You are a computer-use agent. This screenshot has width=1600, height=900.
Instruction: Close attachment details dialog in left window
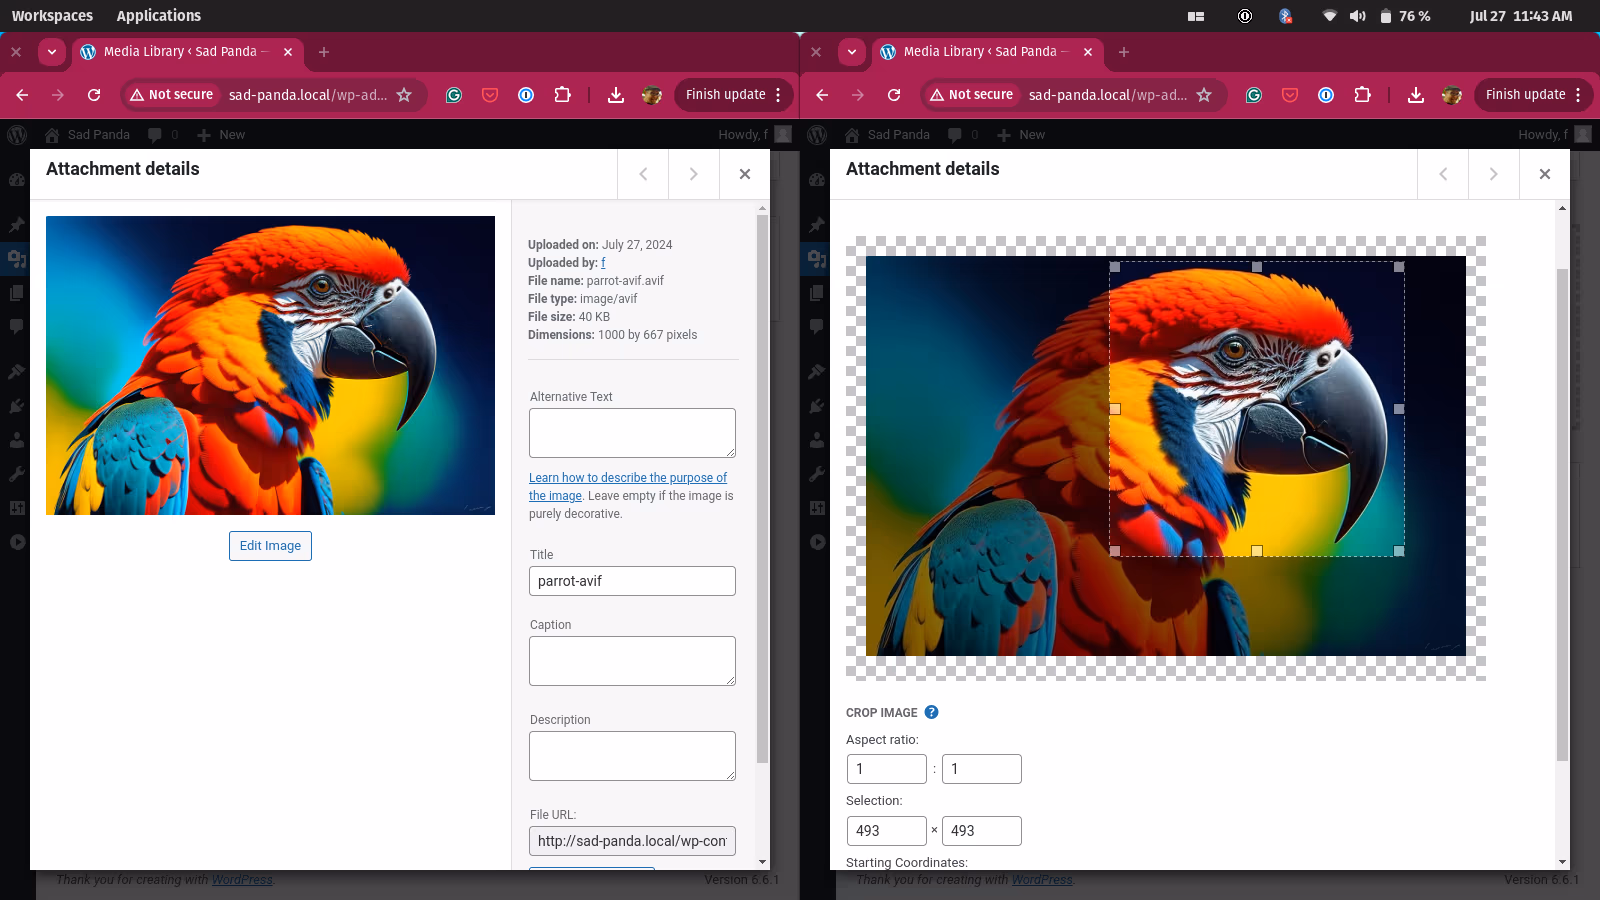coord(744,174)
